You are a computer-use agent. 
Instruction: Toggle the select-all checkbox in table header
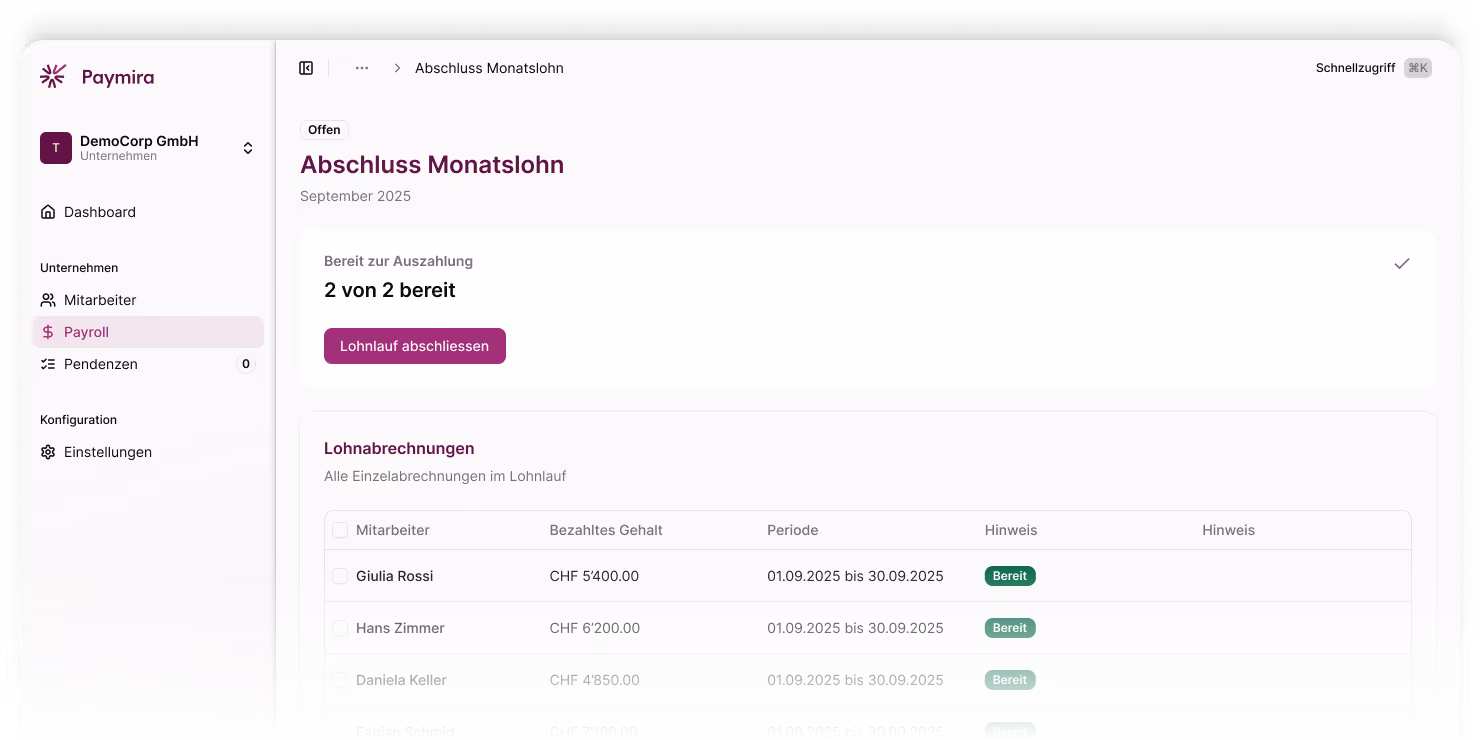pyautogui.click(x=340, y=530)
